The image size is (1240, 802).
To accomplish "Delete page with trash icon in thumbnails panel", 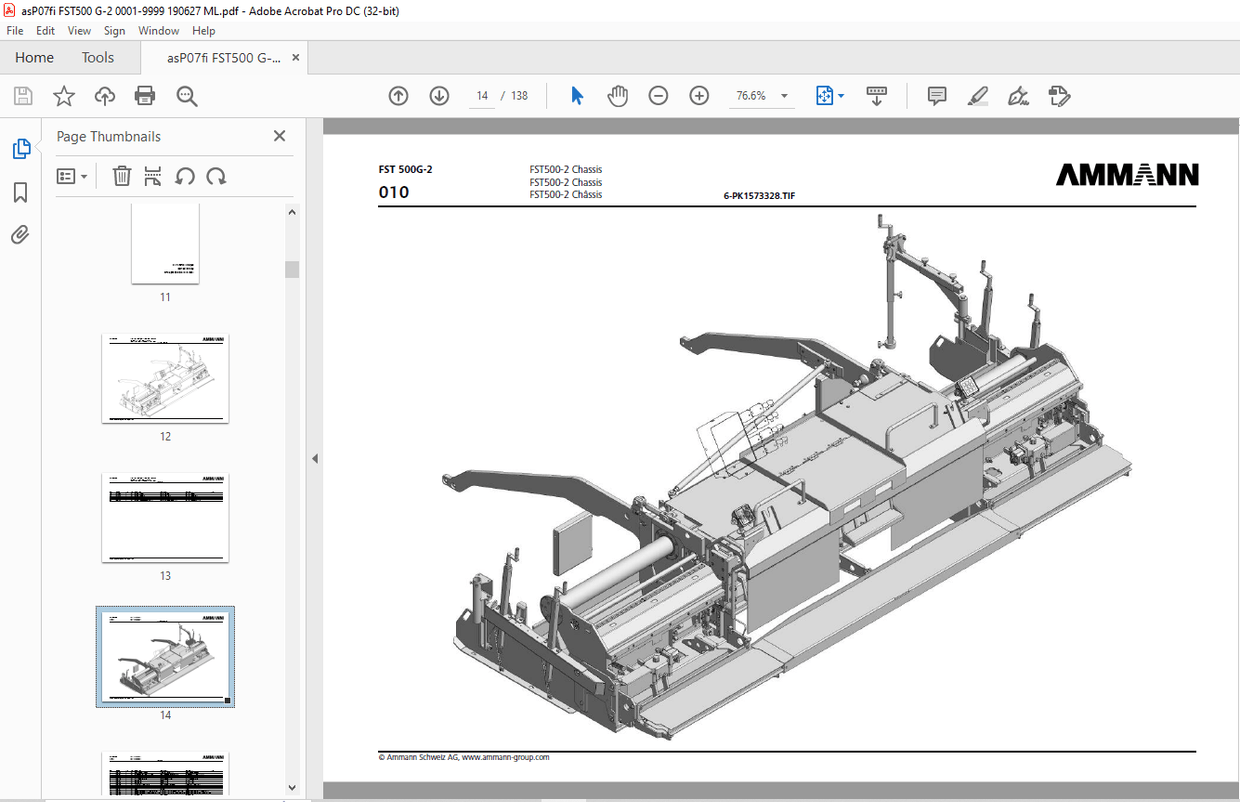I will point(121,176).
